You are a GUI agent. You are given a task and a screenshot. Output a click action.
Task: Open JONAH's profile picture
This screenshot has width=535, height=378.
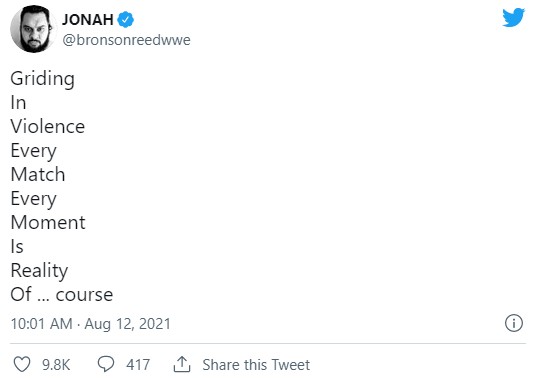33,29
